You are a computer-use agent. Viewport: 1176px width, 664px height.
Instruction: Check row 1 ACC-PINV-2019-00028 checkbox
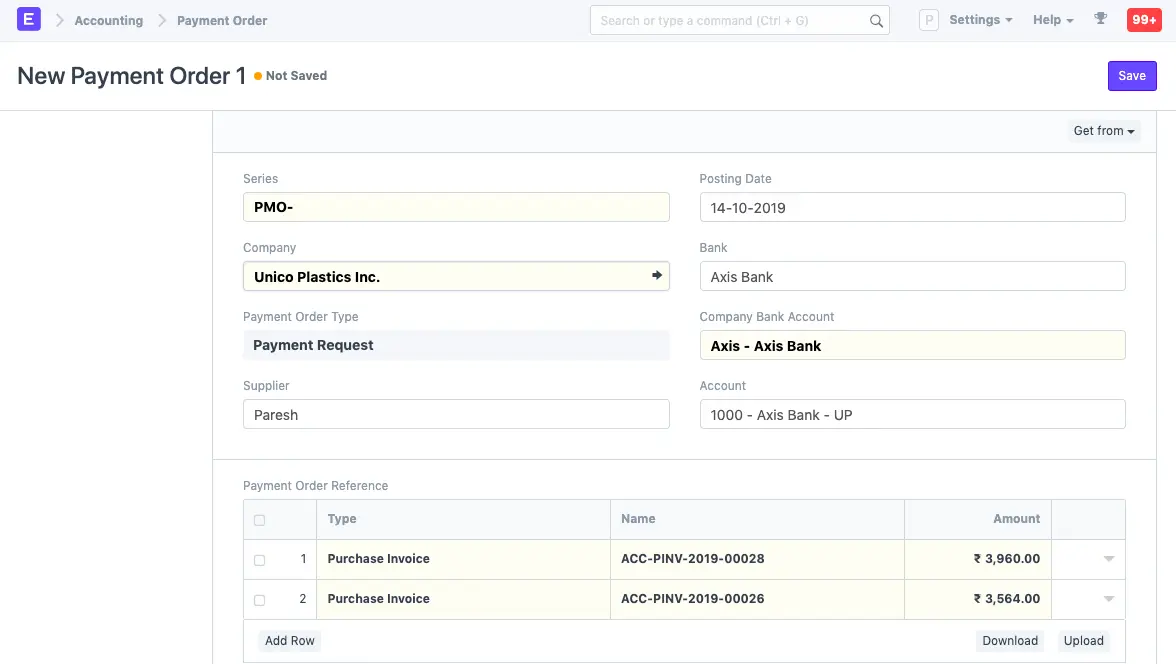(x=260, y=560)
